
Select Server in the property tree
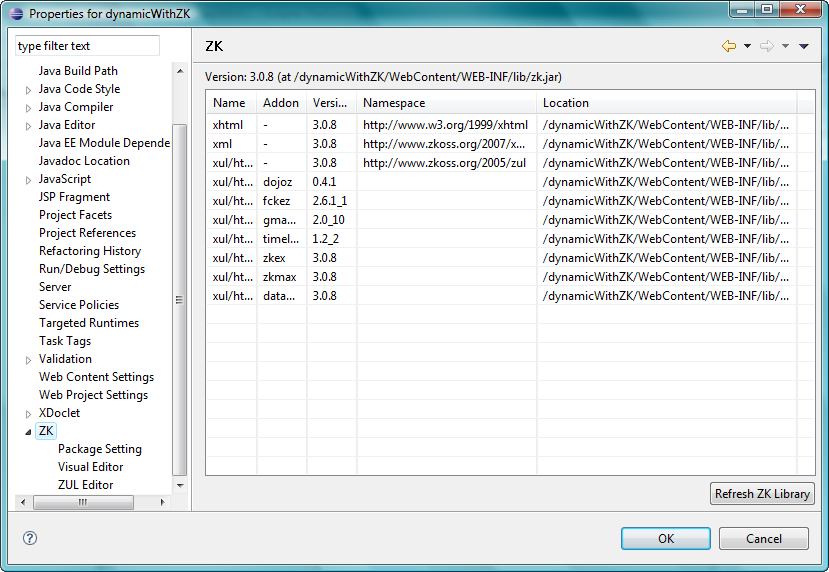55,287
